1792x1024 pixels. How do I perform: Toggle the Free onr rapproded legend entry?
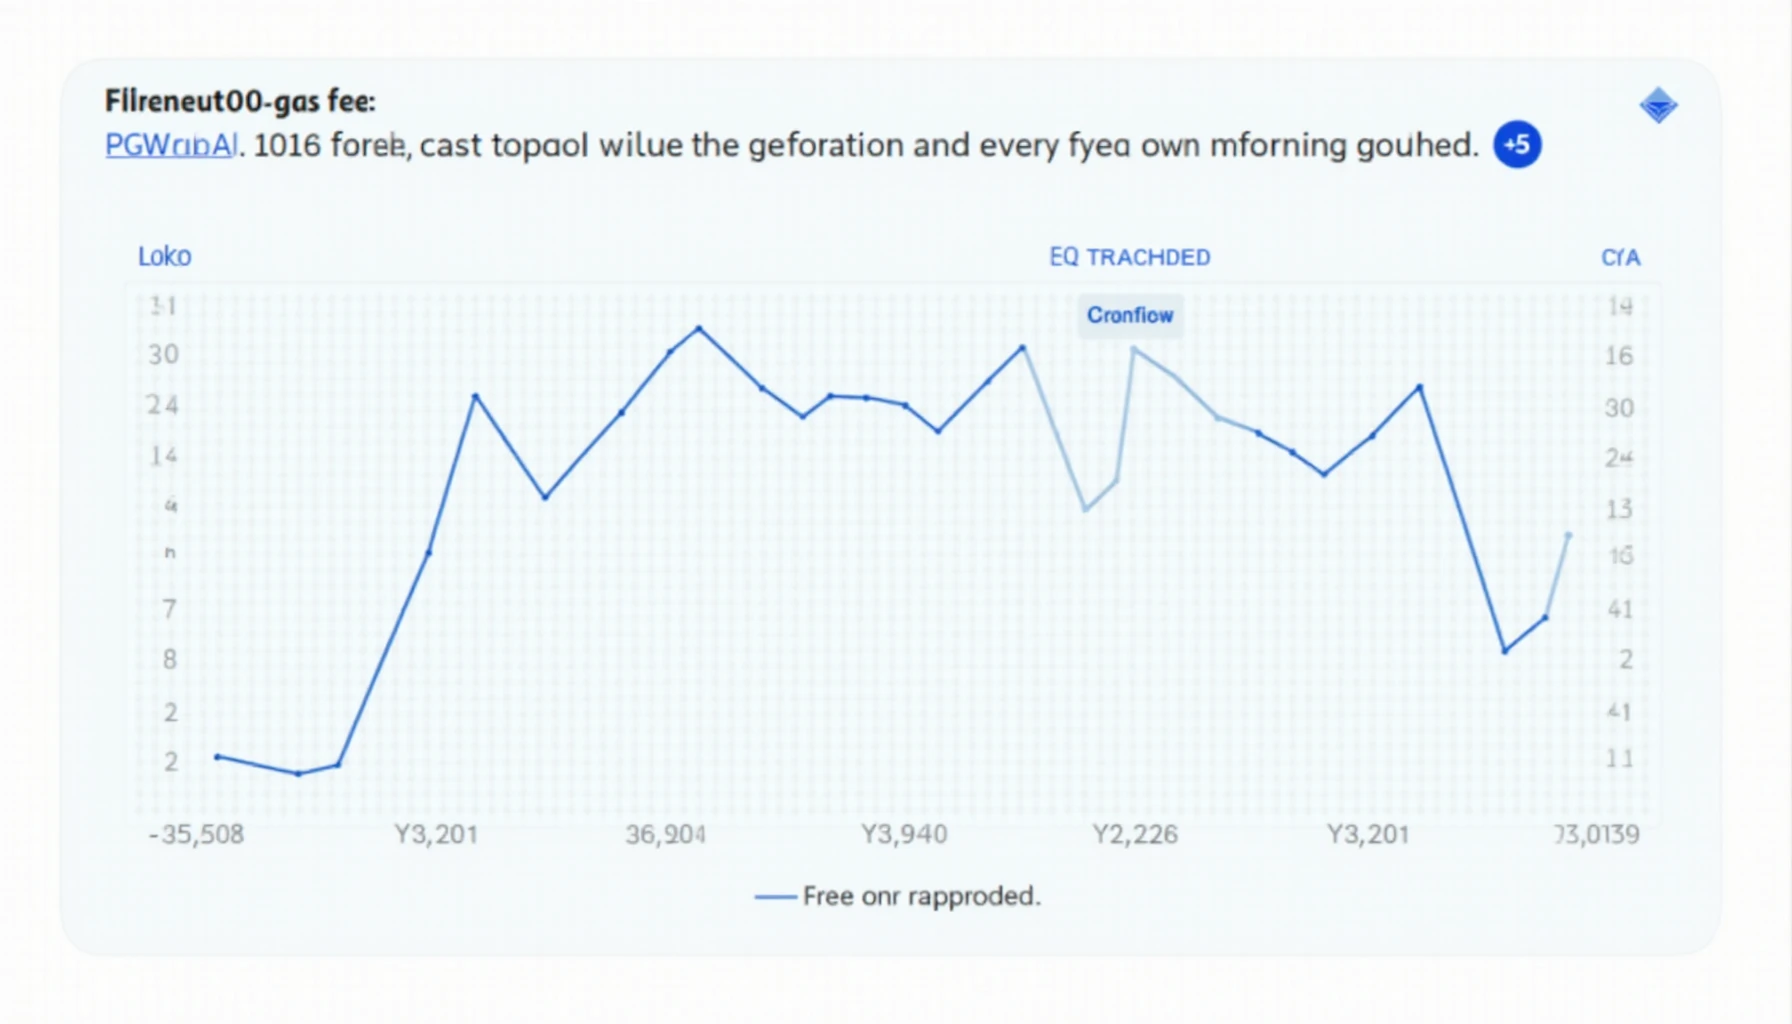tap(921, 896)
